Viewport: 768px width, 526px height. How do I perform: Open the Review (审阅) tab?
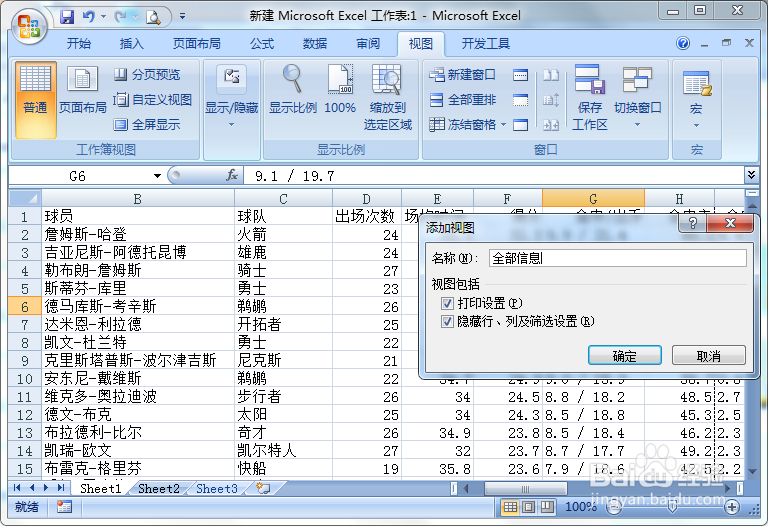368,44
